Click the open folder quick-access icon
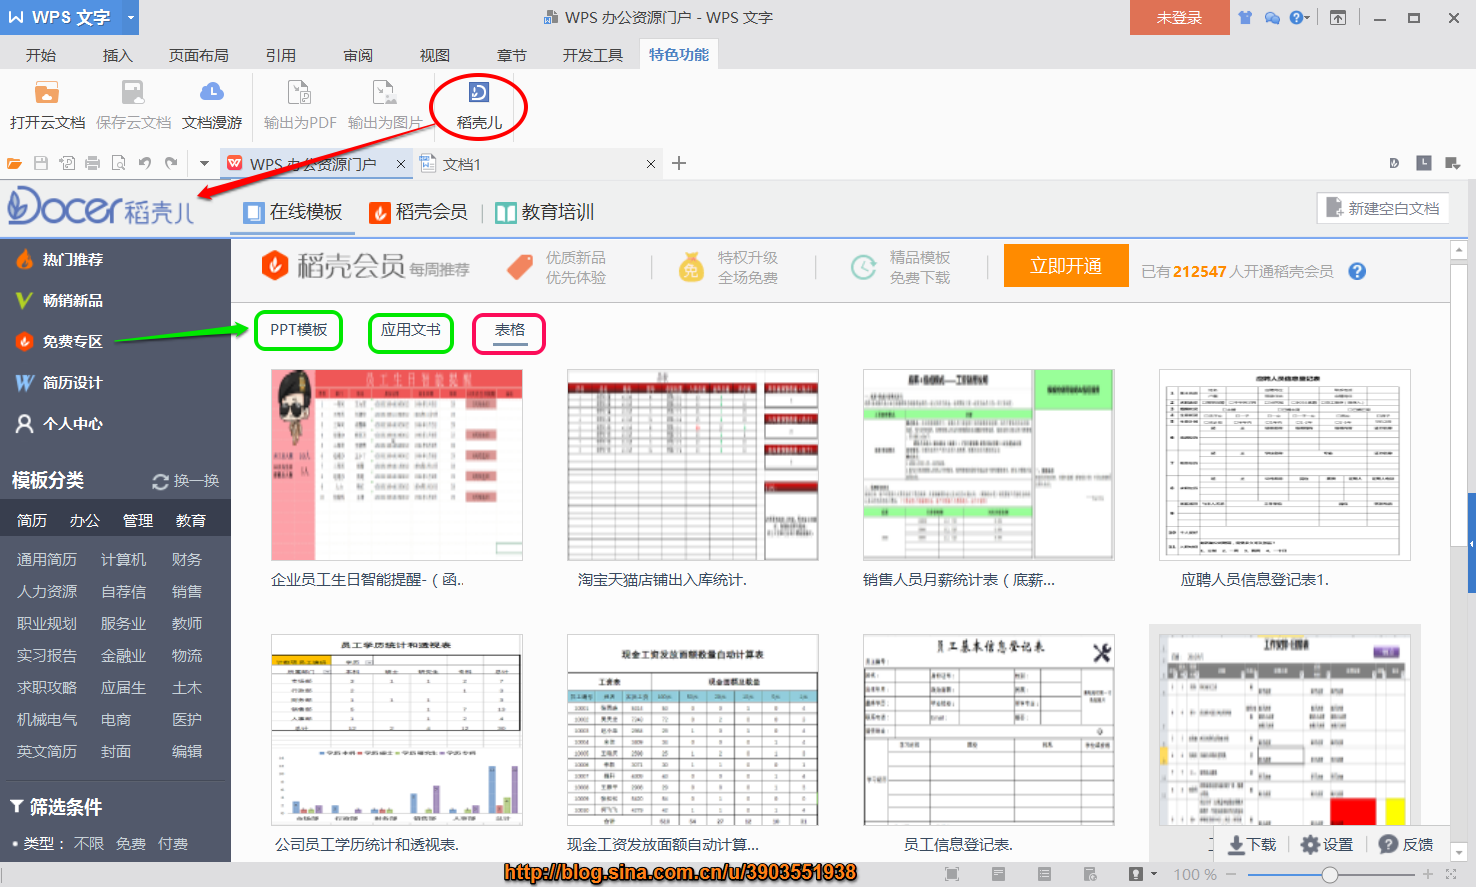 click(x=15, y=163)
